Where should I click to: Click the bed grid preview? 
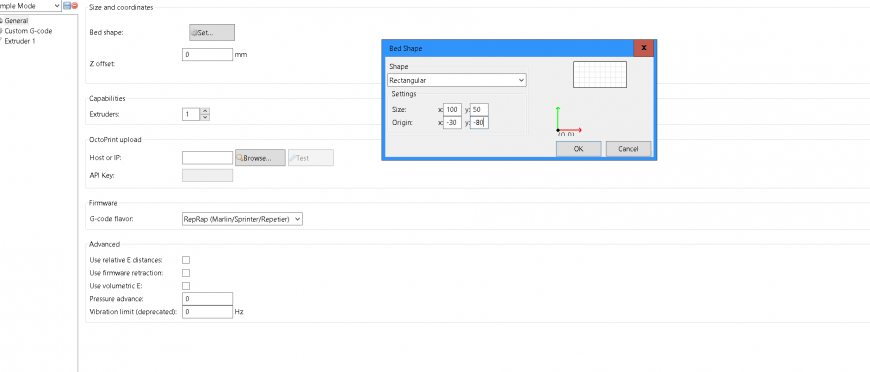pos(600,74)
